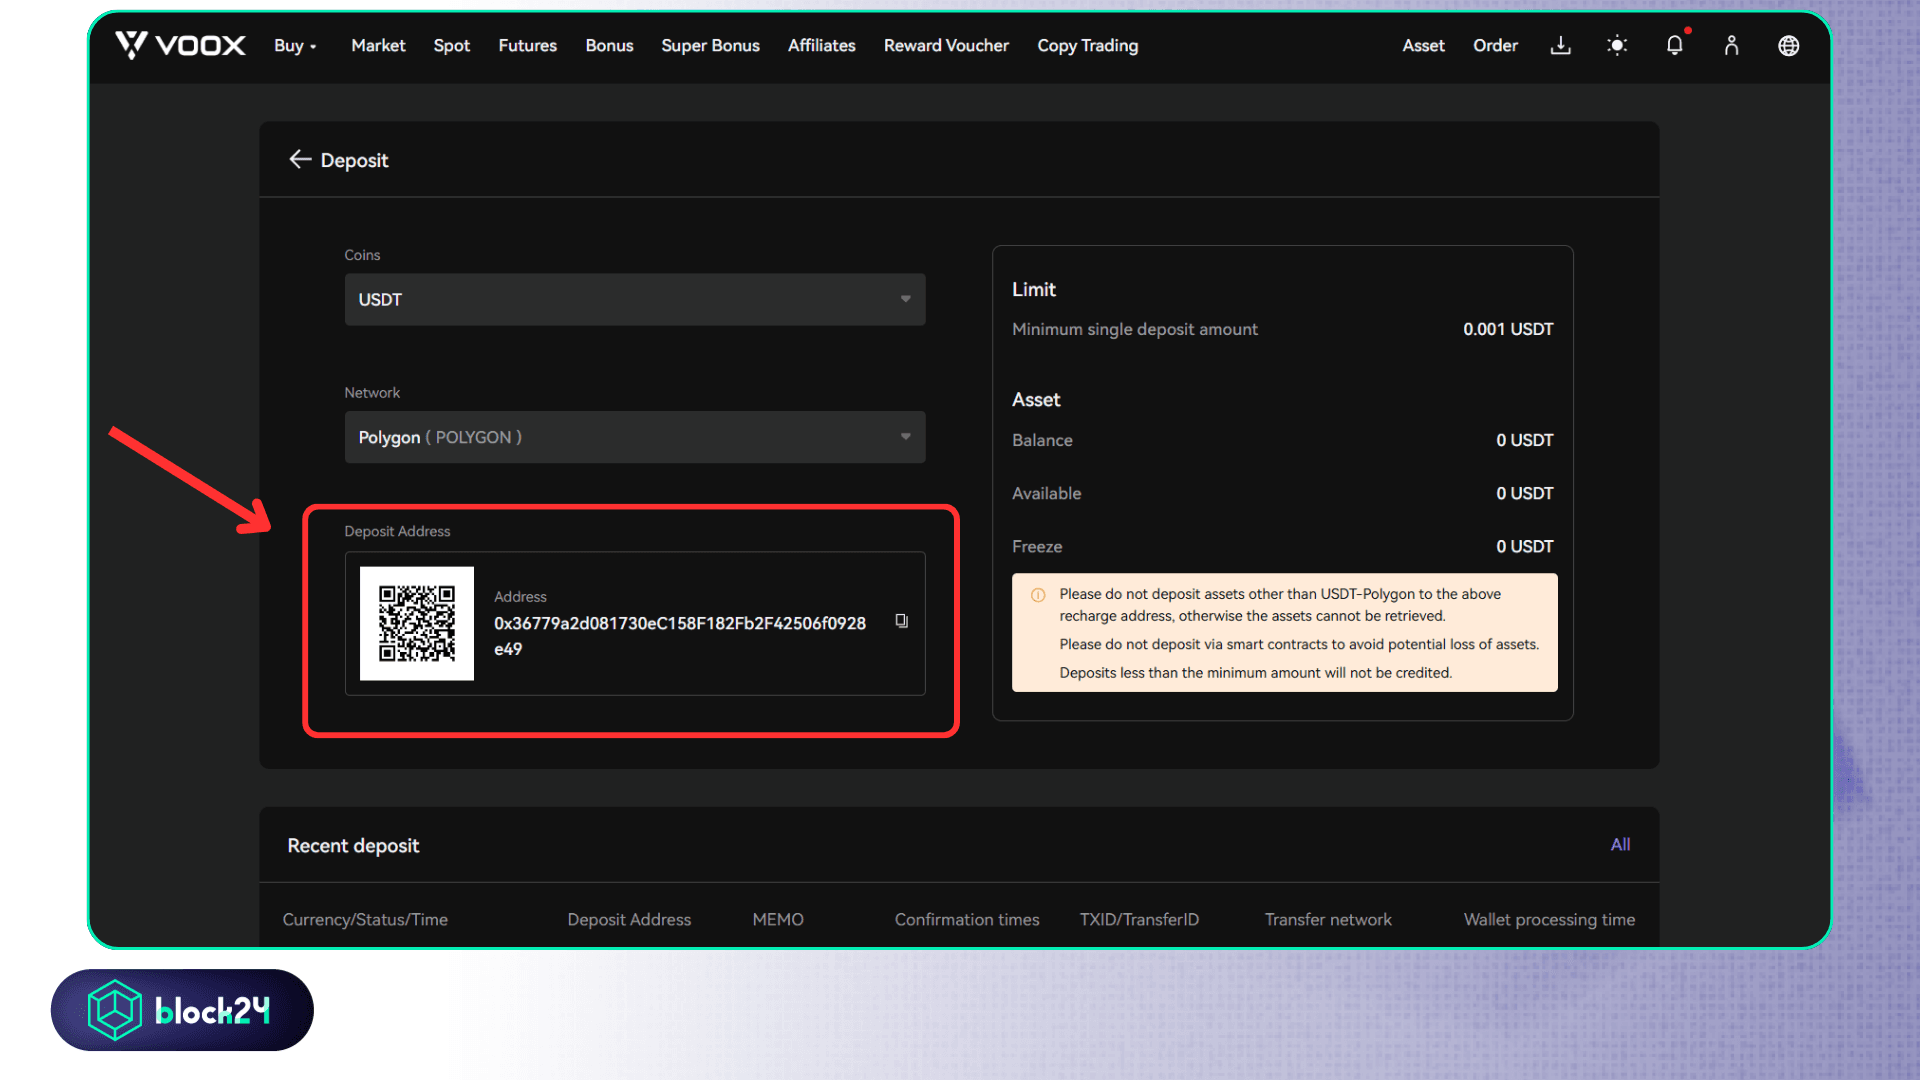Click the Deposit Address column header

pyautogui.click(x=629, y=919)
